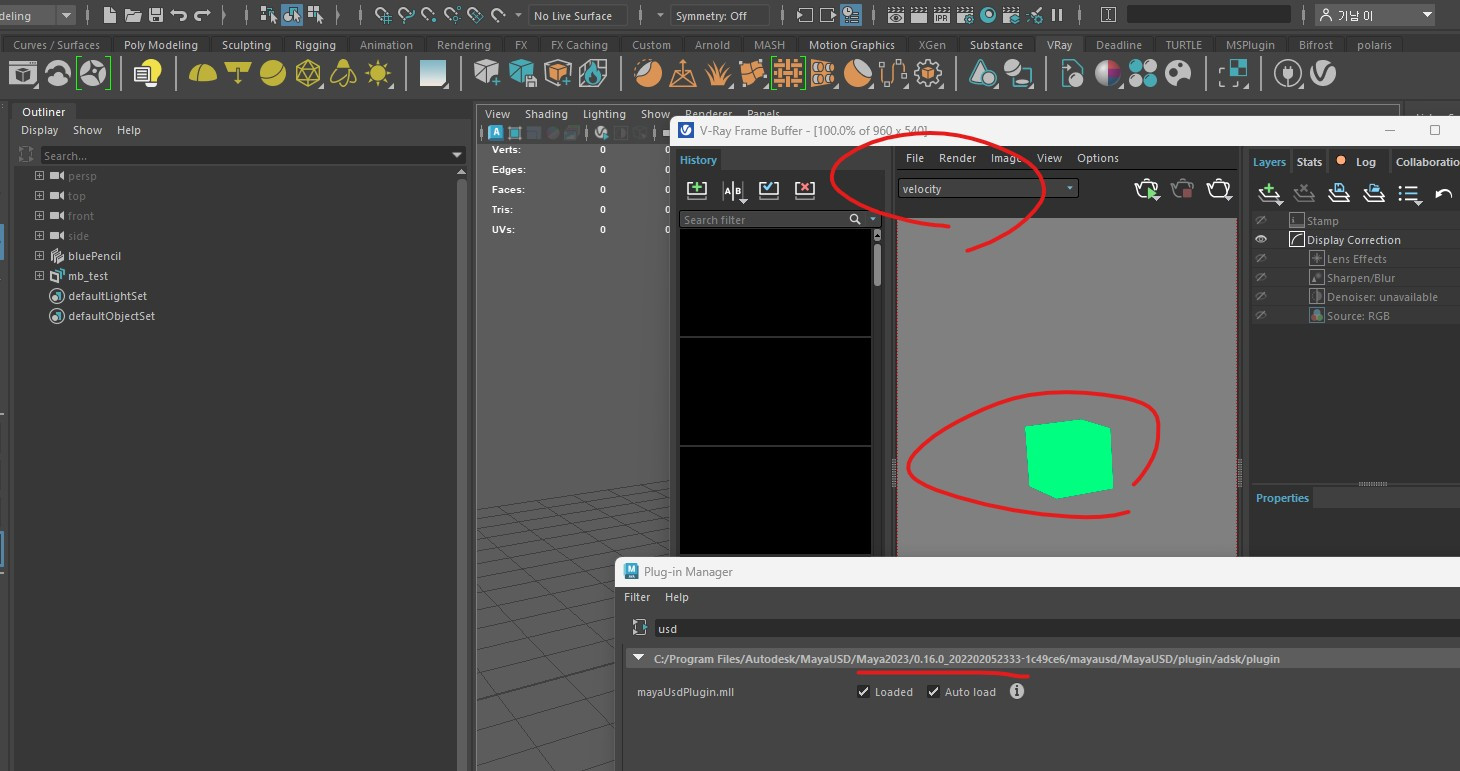Pause Viewport 2.0 update button
1460x771 pixels.
coord(1056,15)
